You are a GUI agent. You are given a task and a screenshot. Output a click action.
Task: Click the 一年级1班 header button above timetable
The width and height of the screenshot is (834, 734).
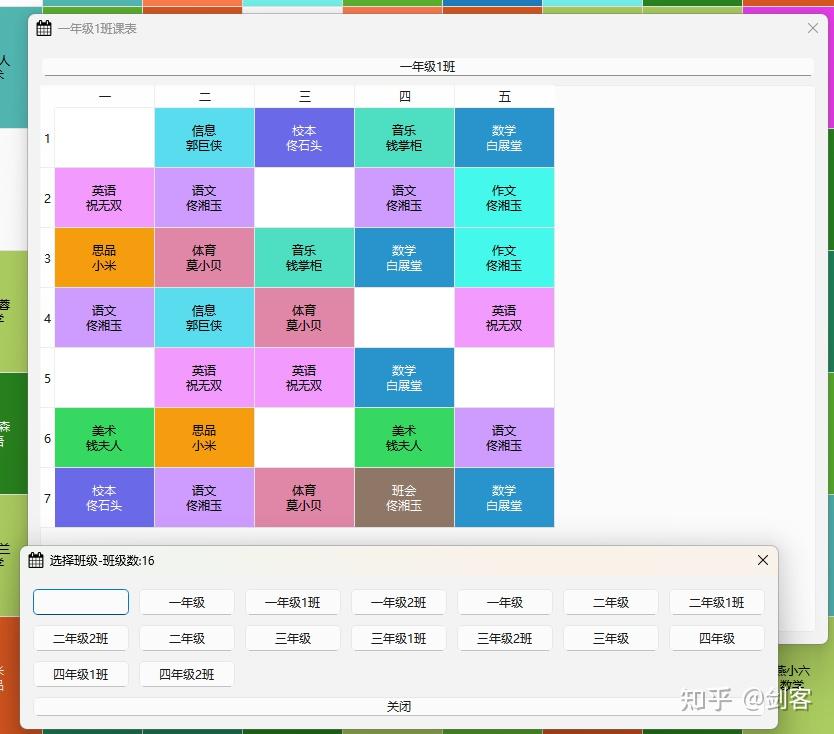tap(428, 66)
